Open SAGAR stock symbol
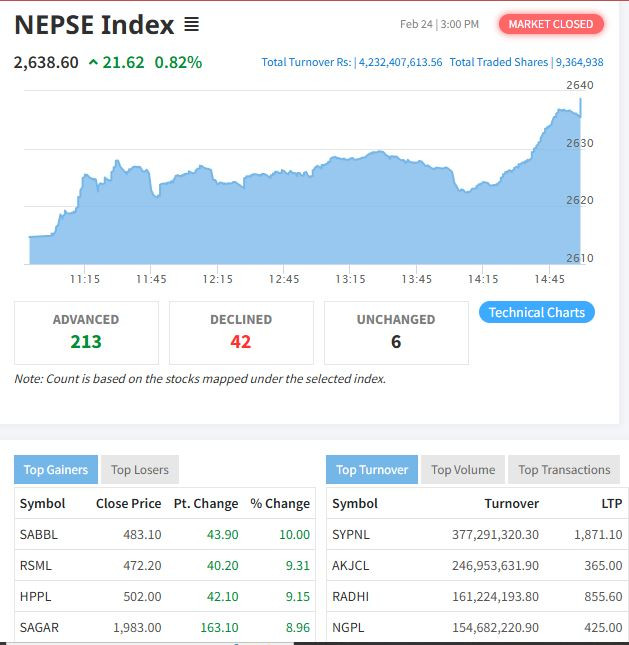Screen dimensions: 629x645 [39, 627]
